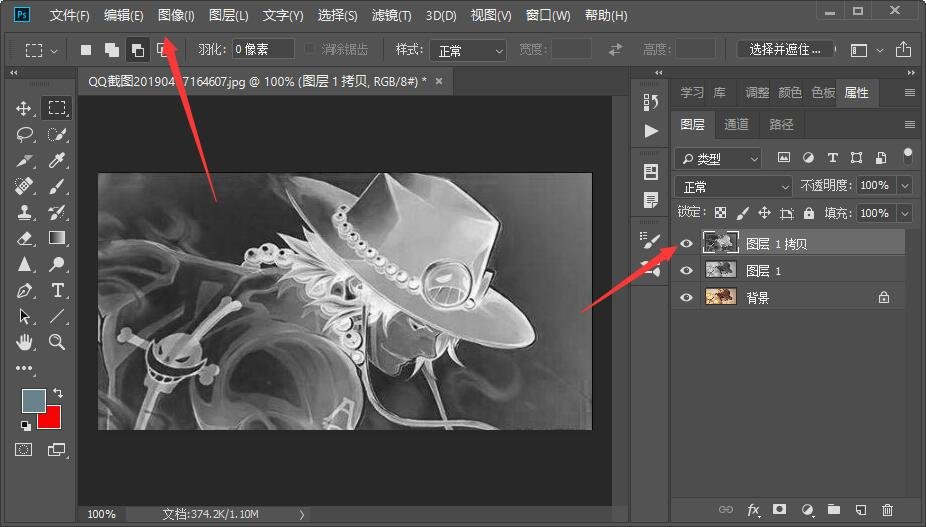Select the Dodge tool

pyautogui.click(x=57, y=264)
